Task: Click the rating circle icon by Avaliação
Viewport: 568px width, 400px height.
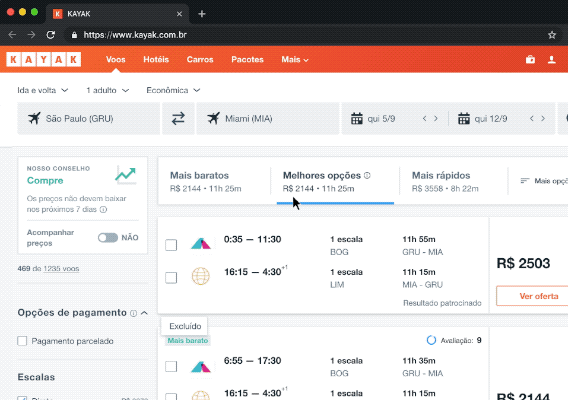Action: [431, 340]
